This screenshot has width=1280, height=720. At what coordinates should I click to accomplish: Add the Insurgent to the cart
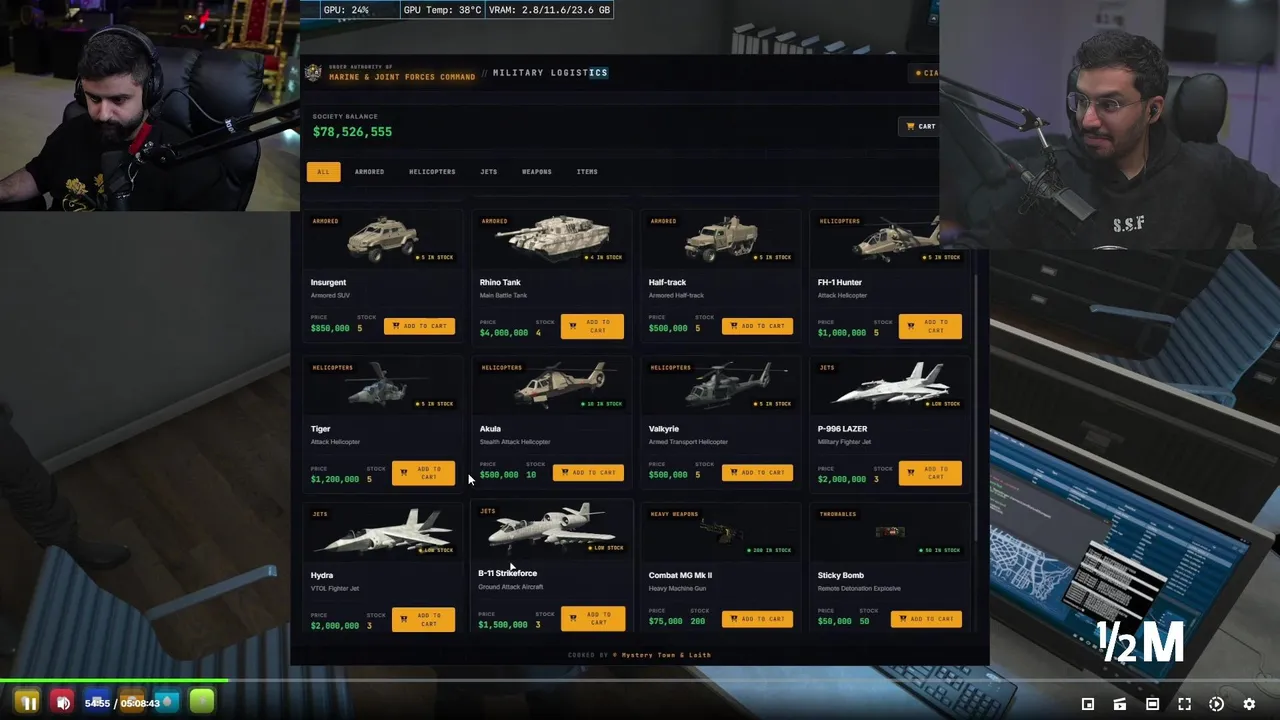click(420, 326)
